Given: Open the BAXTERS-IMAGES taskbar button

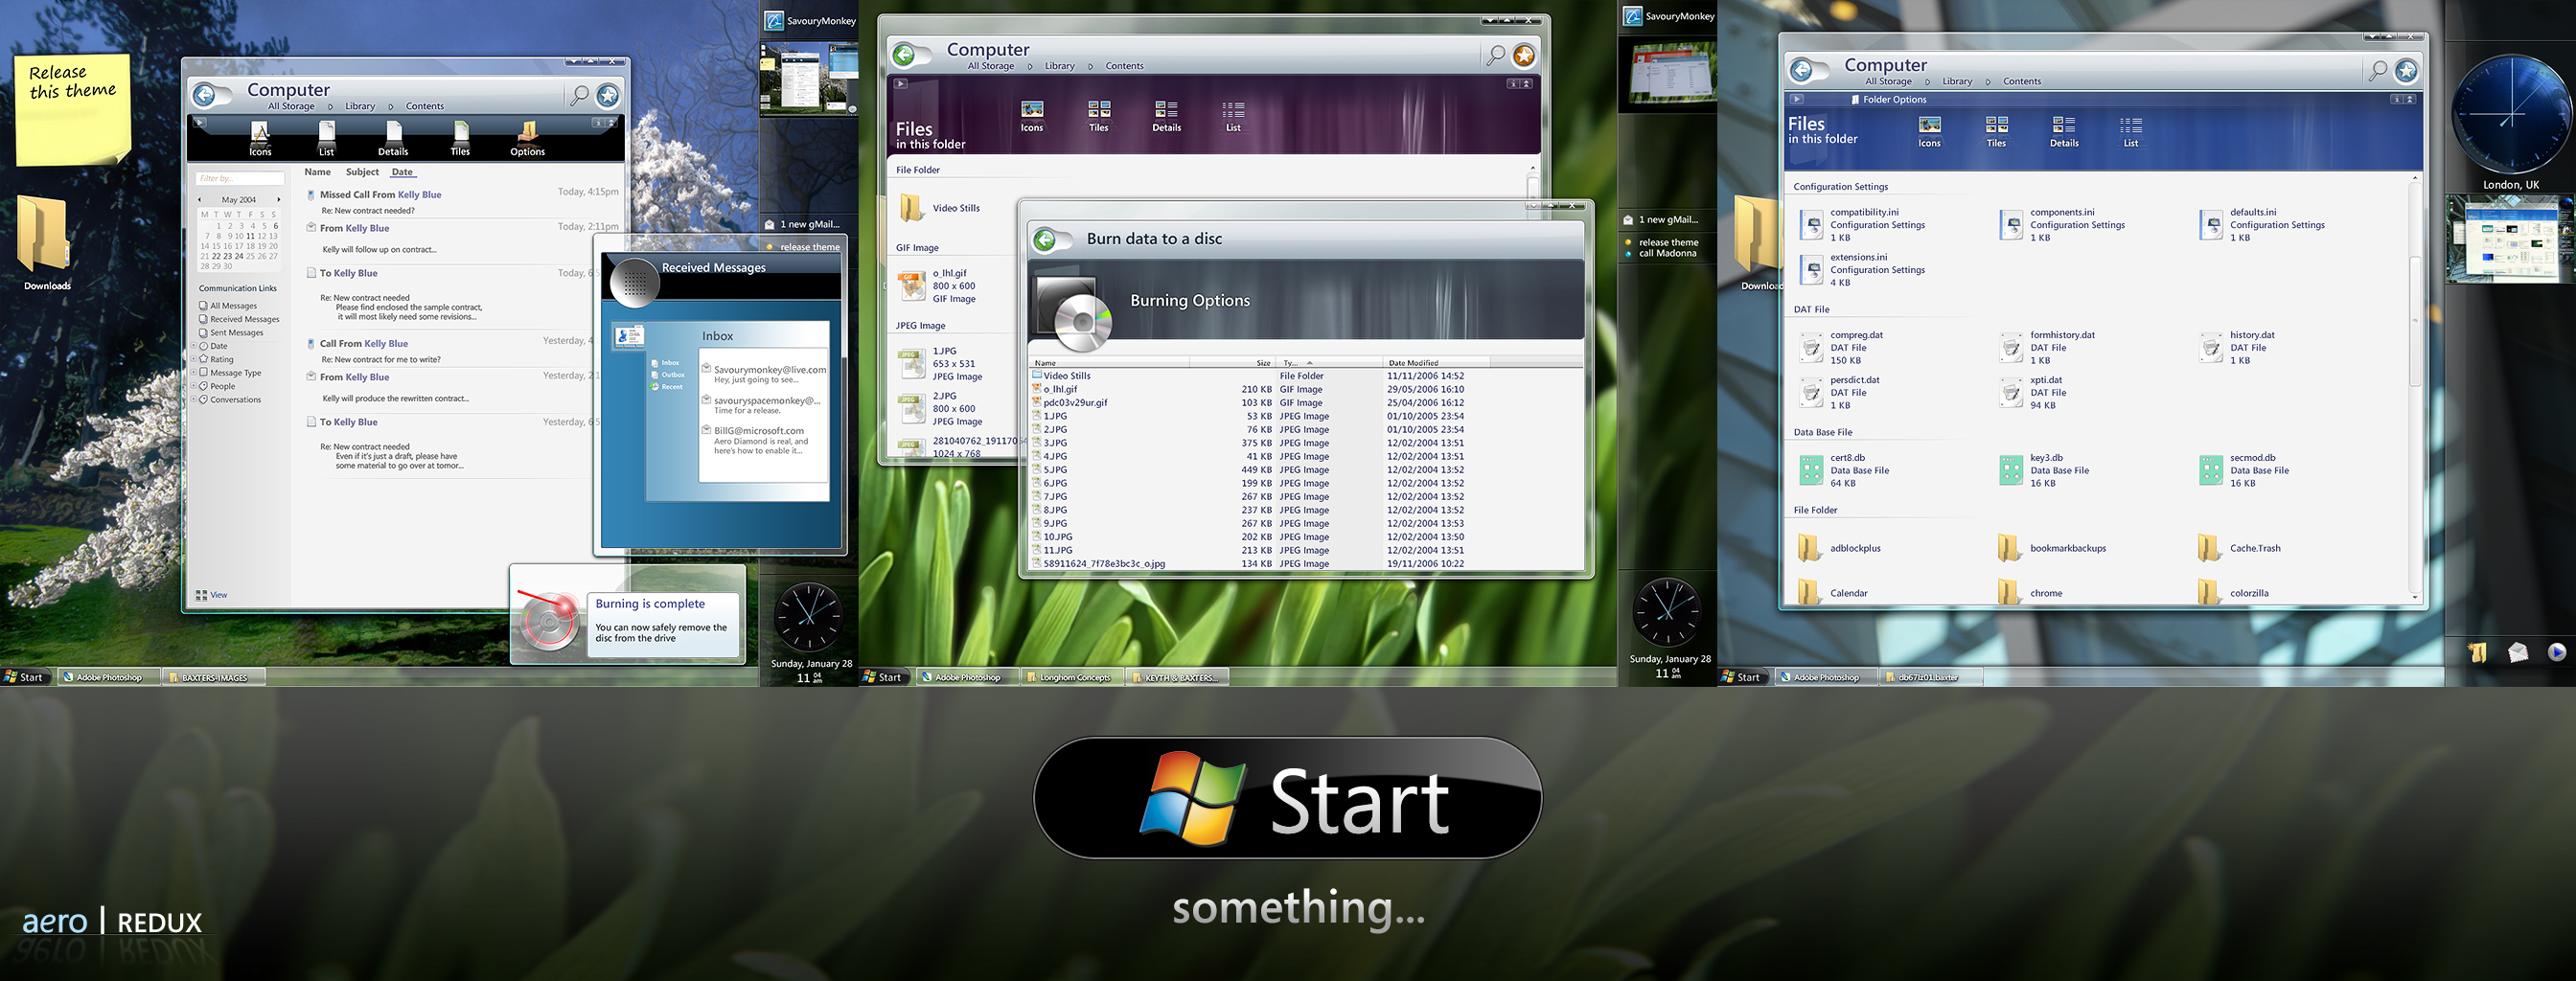Looking at the screenshot, I should [214, 677].
